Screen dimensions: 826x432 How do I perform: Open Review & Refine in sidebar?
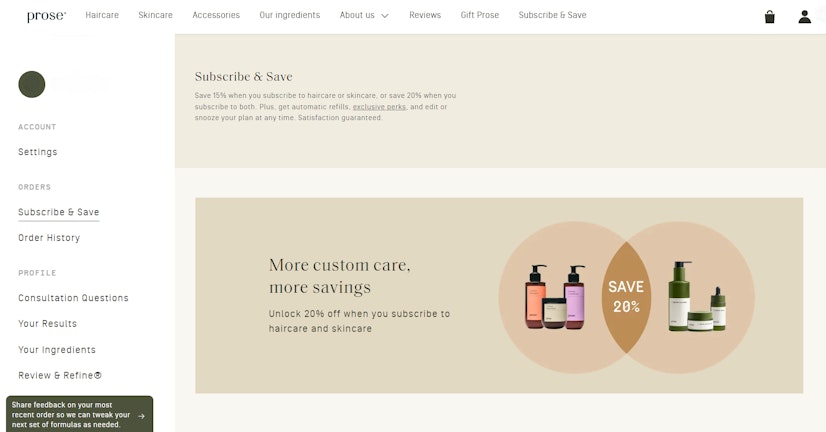[60, 375]
